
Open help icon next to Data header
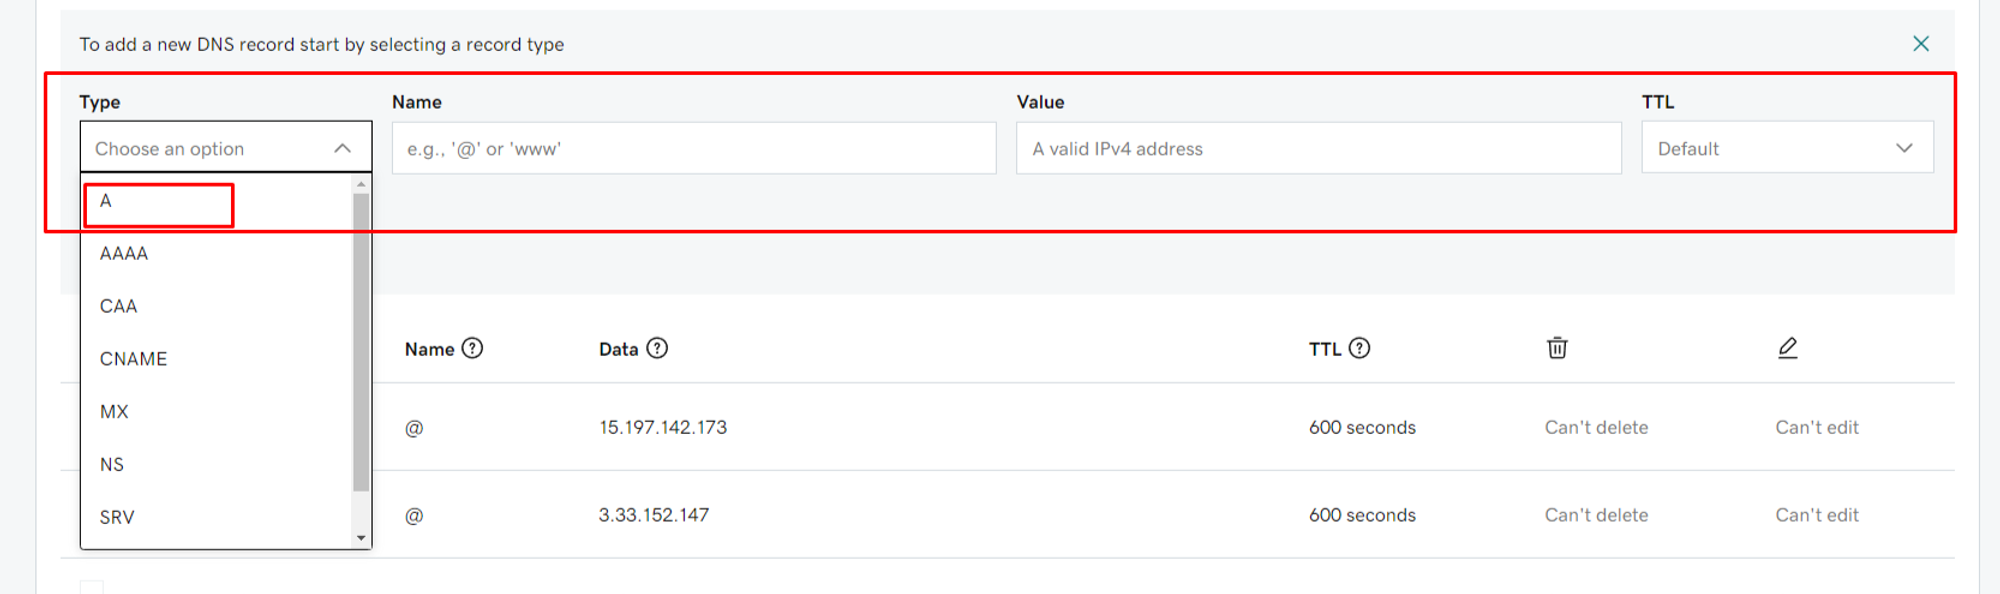[x=657, y=348]
